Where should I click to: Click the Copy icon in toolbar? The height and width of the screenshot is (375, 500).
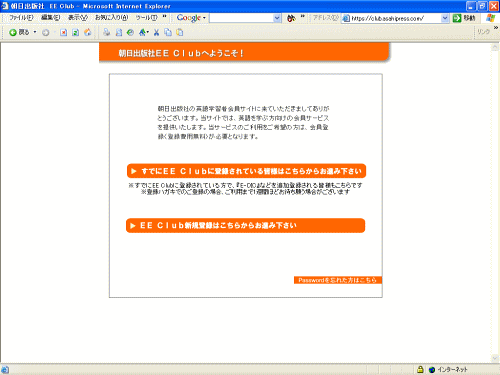click(x=168, y=32)
